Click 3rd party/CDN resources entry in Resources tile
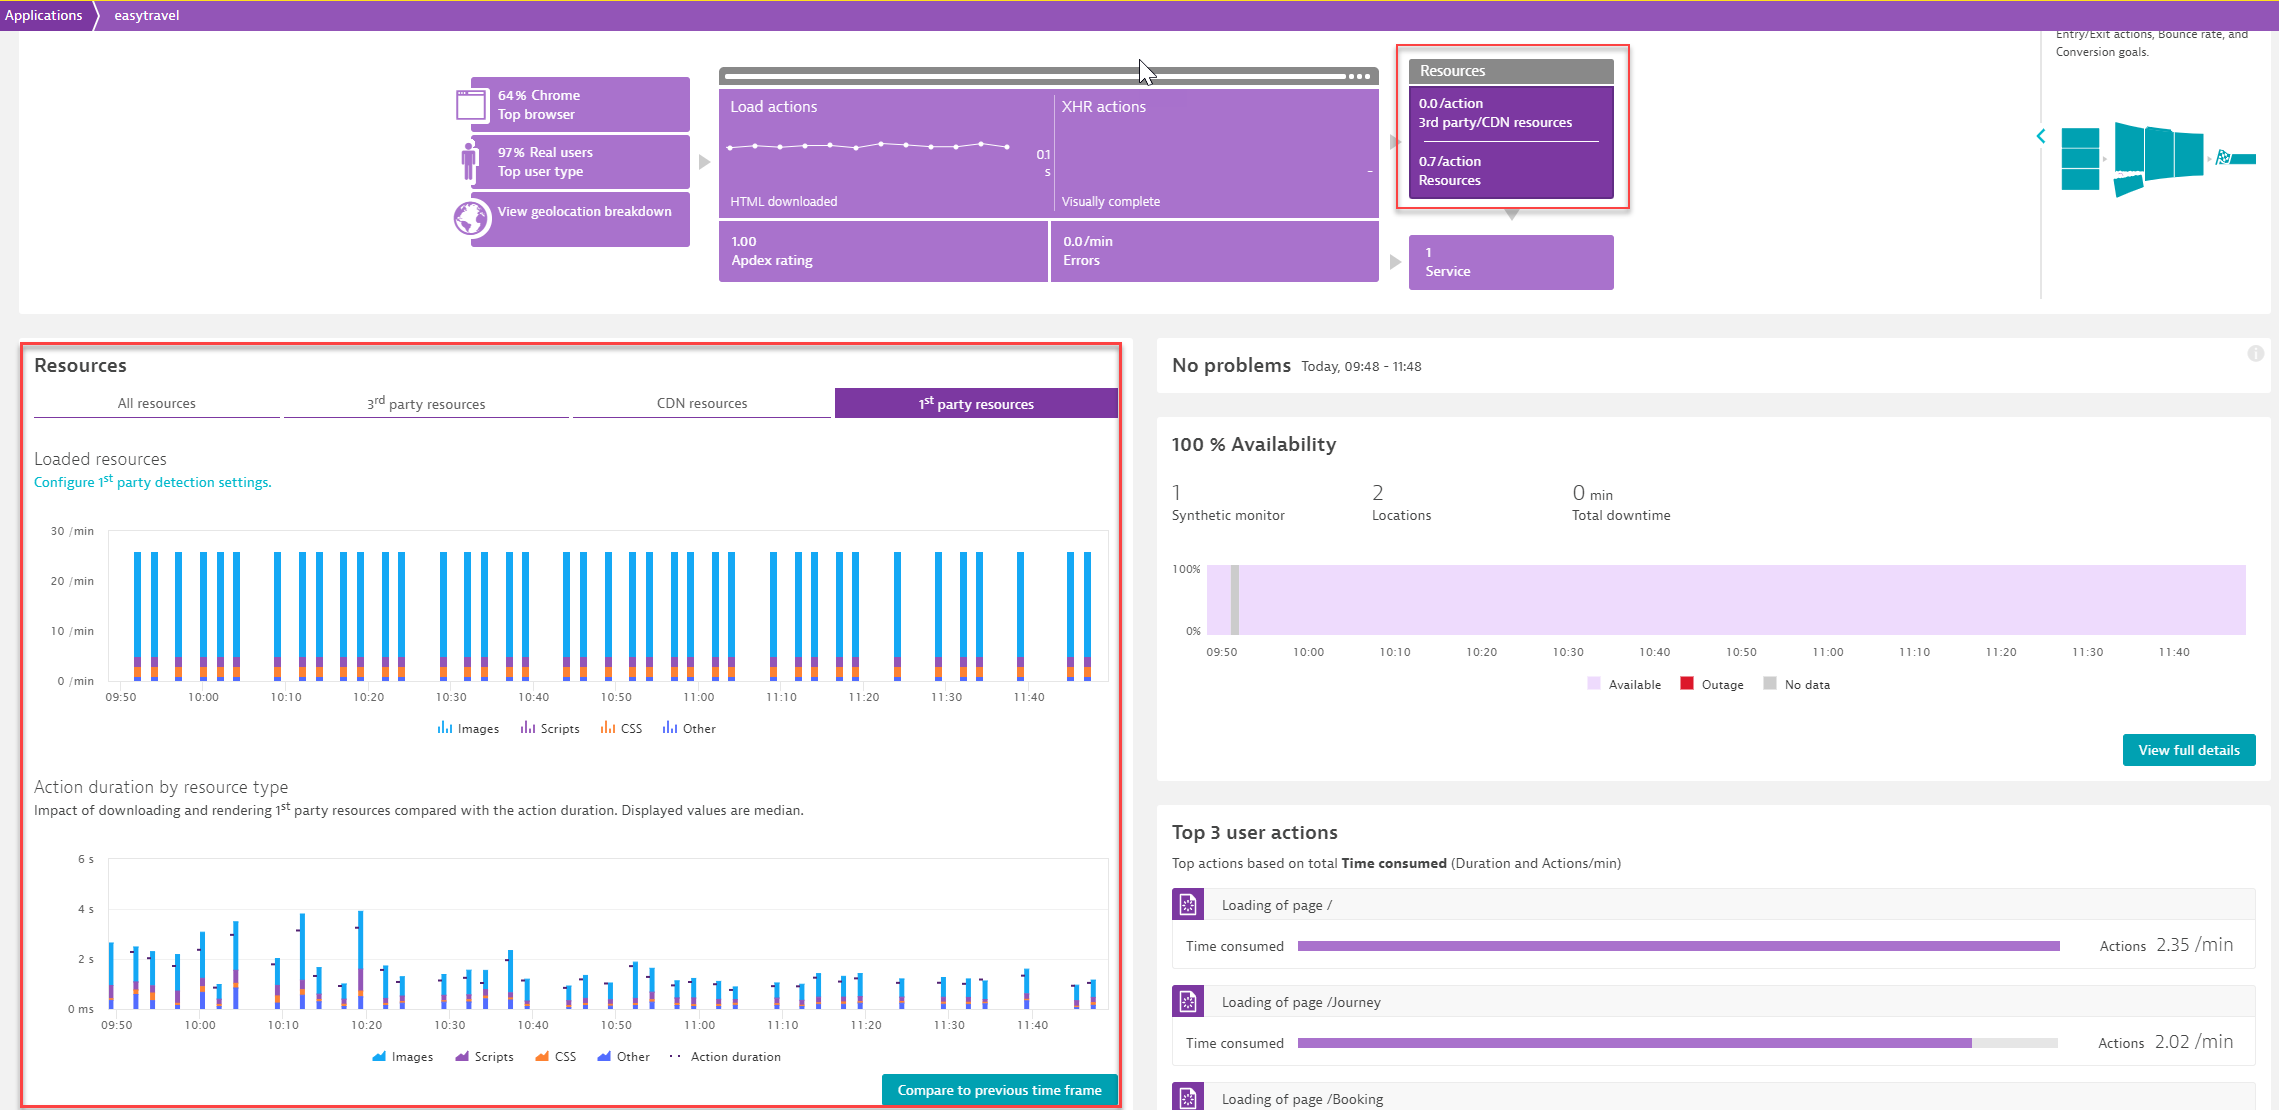Screen dimensions: 2279x1110 click(1495, 112)
